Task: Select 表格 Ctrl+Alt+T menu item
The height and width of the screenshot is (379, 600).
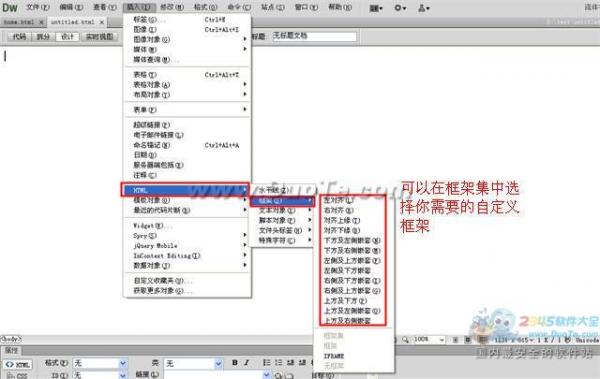Action: coord(188,75)
